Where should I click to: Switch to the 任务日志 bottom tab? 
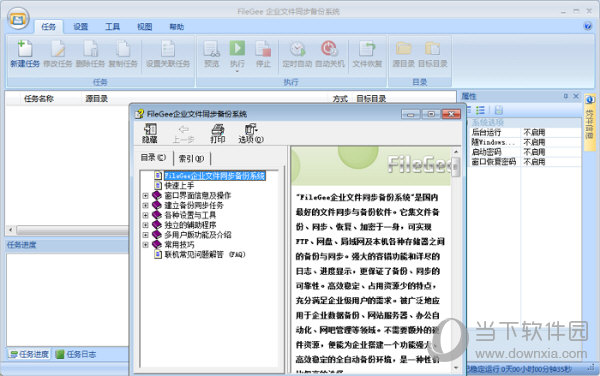click(77, 354)
